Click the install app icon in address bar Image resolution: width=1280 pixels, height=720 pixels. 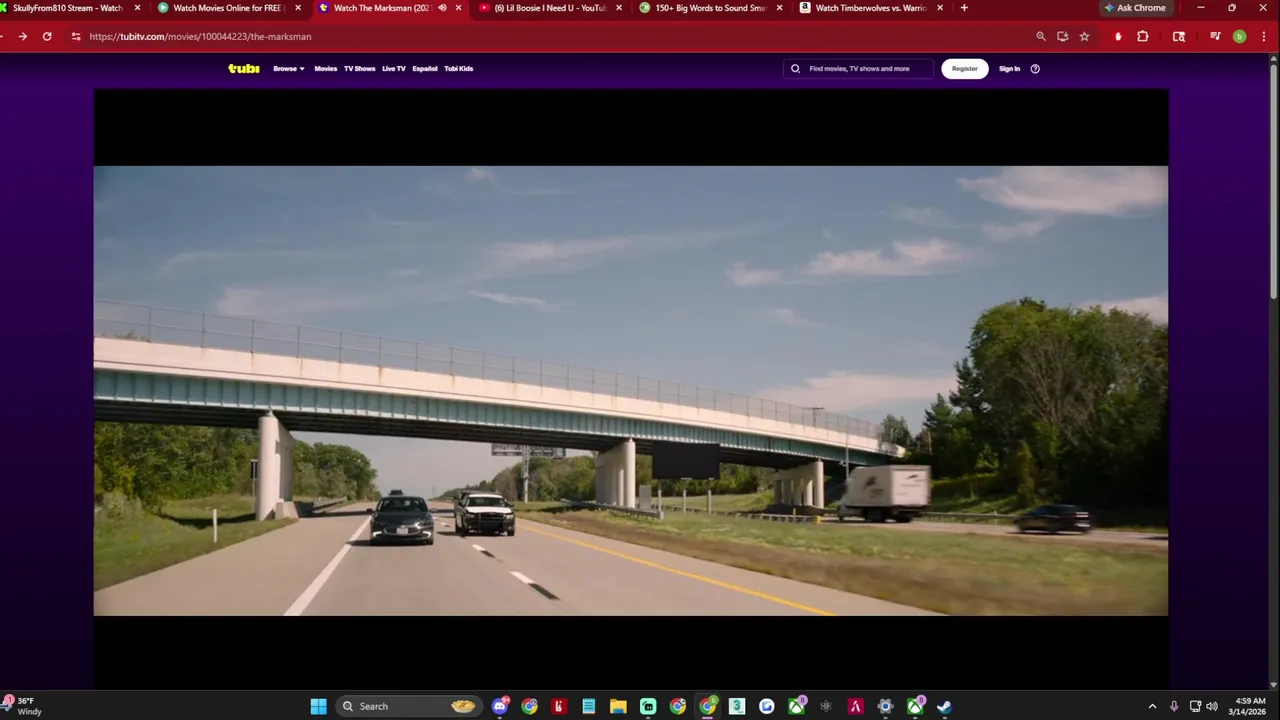(x=1063, y=36)
